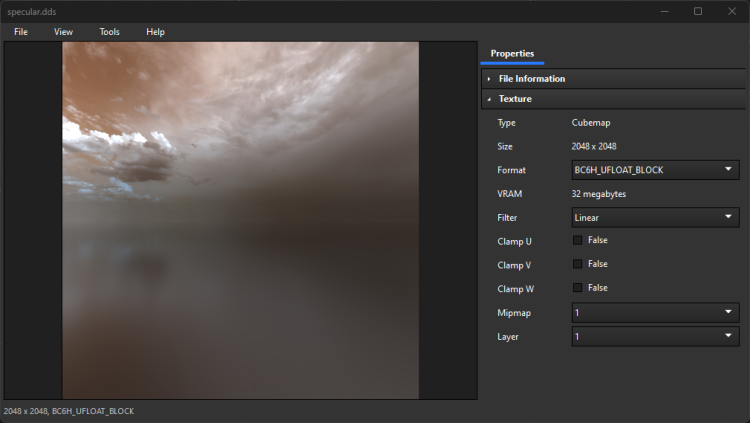This screenshot has height=423, width=750.
Task: Open the Filter dropdown set to Linear
Action: pos(655,217)
